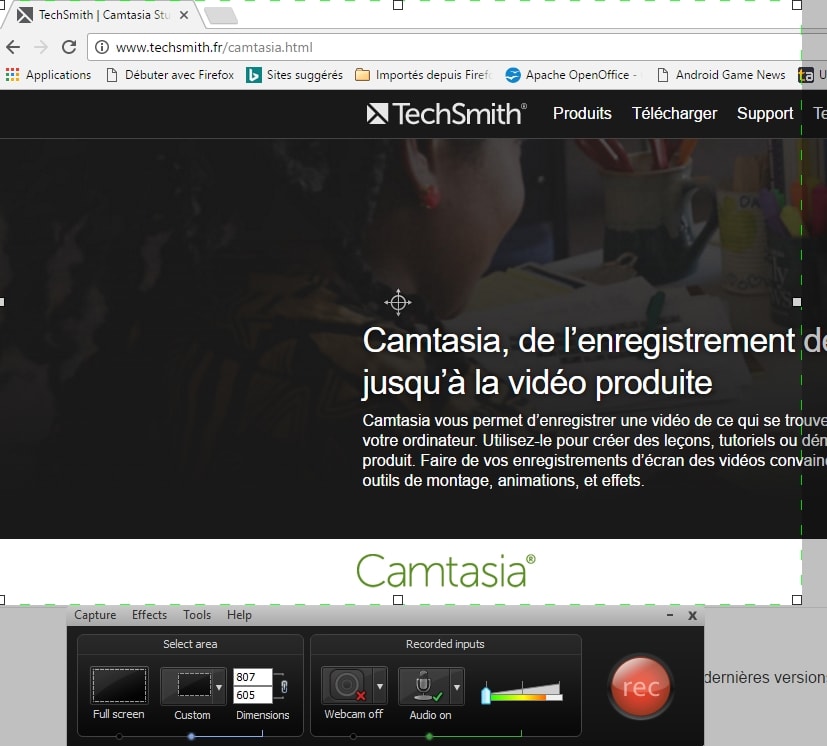Reload the TechSmith page
Viewport: 827px width, 746px height.
click(x=69, y=47)
